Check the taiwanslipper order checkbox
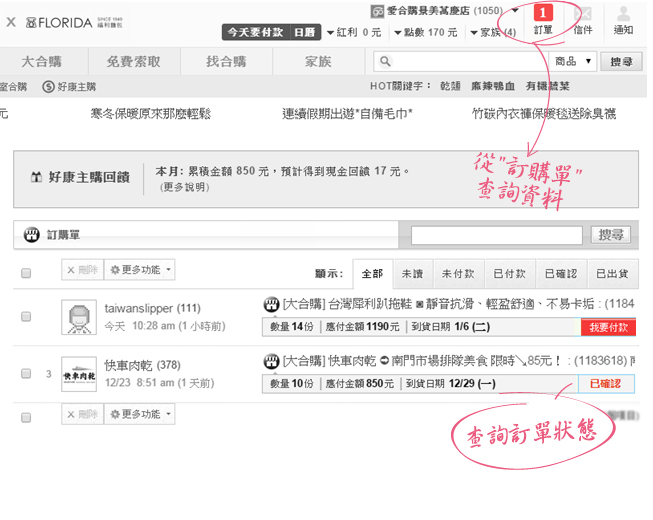 pos(26,317)
